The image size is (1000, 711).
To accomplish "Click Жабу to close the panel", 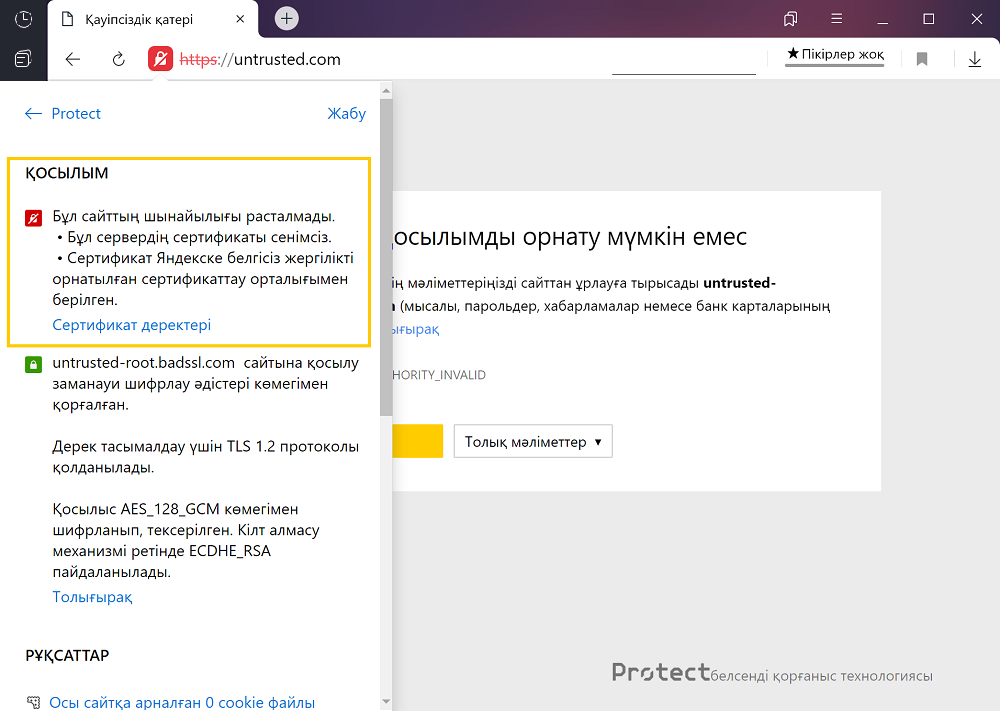I will click(346, 114).
